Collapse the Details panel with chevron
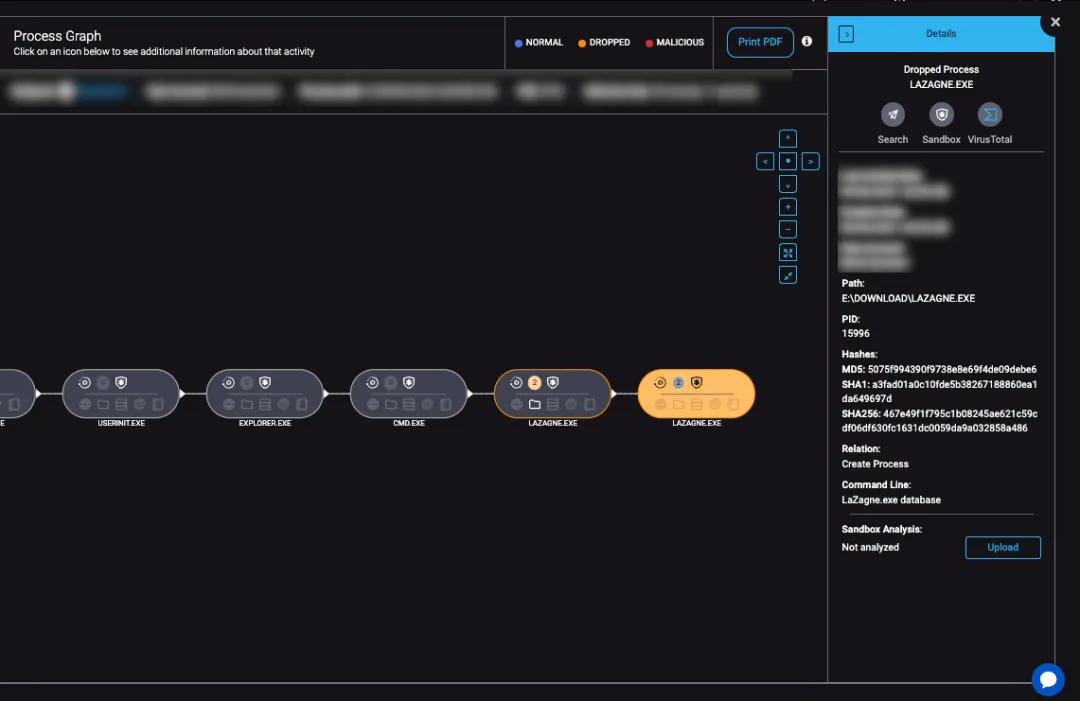1080x701 pixels. (x=846, y=34)
